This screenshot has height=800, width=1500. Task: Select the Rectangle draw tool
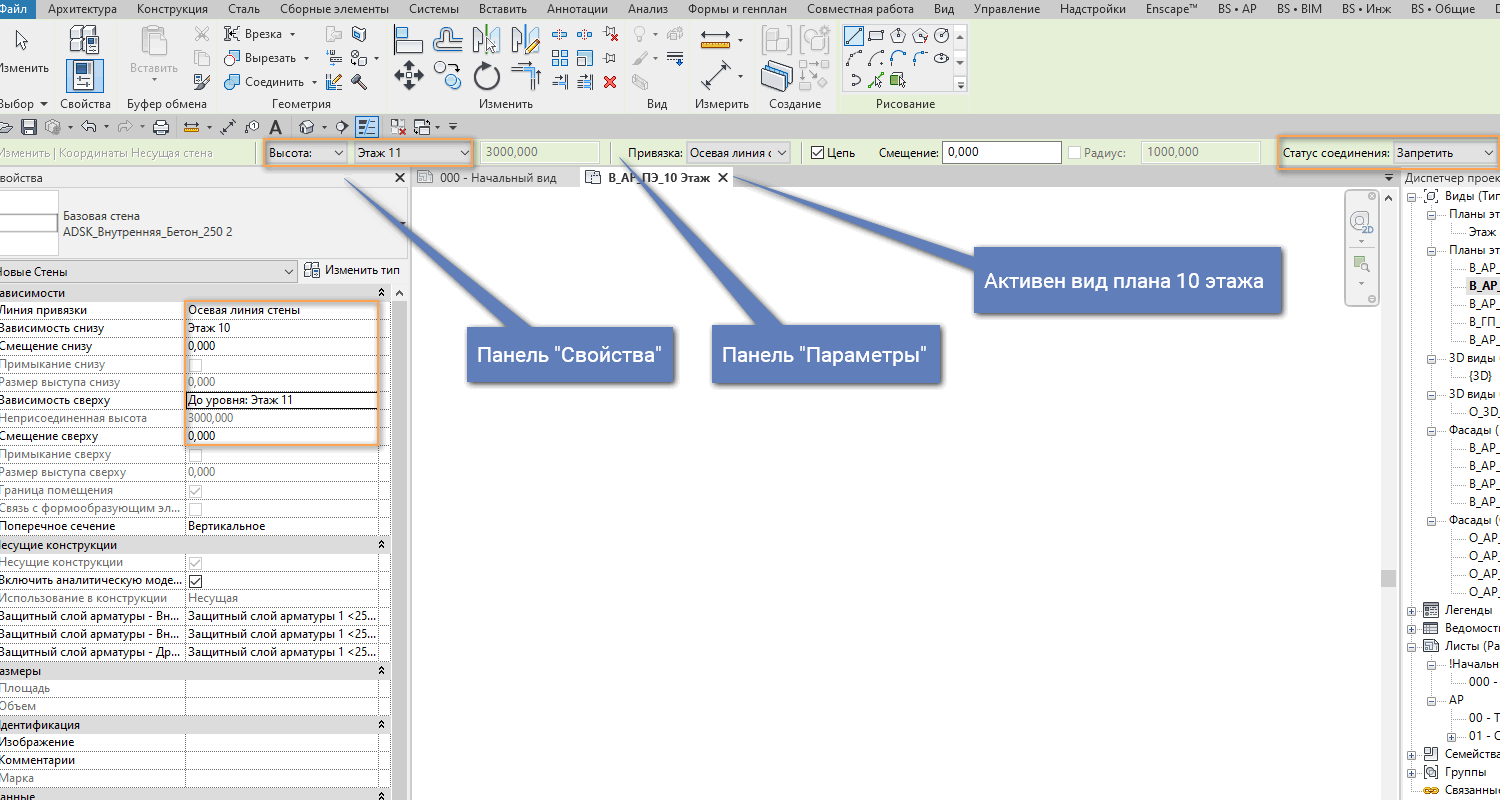click(x=876, y=36)
